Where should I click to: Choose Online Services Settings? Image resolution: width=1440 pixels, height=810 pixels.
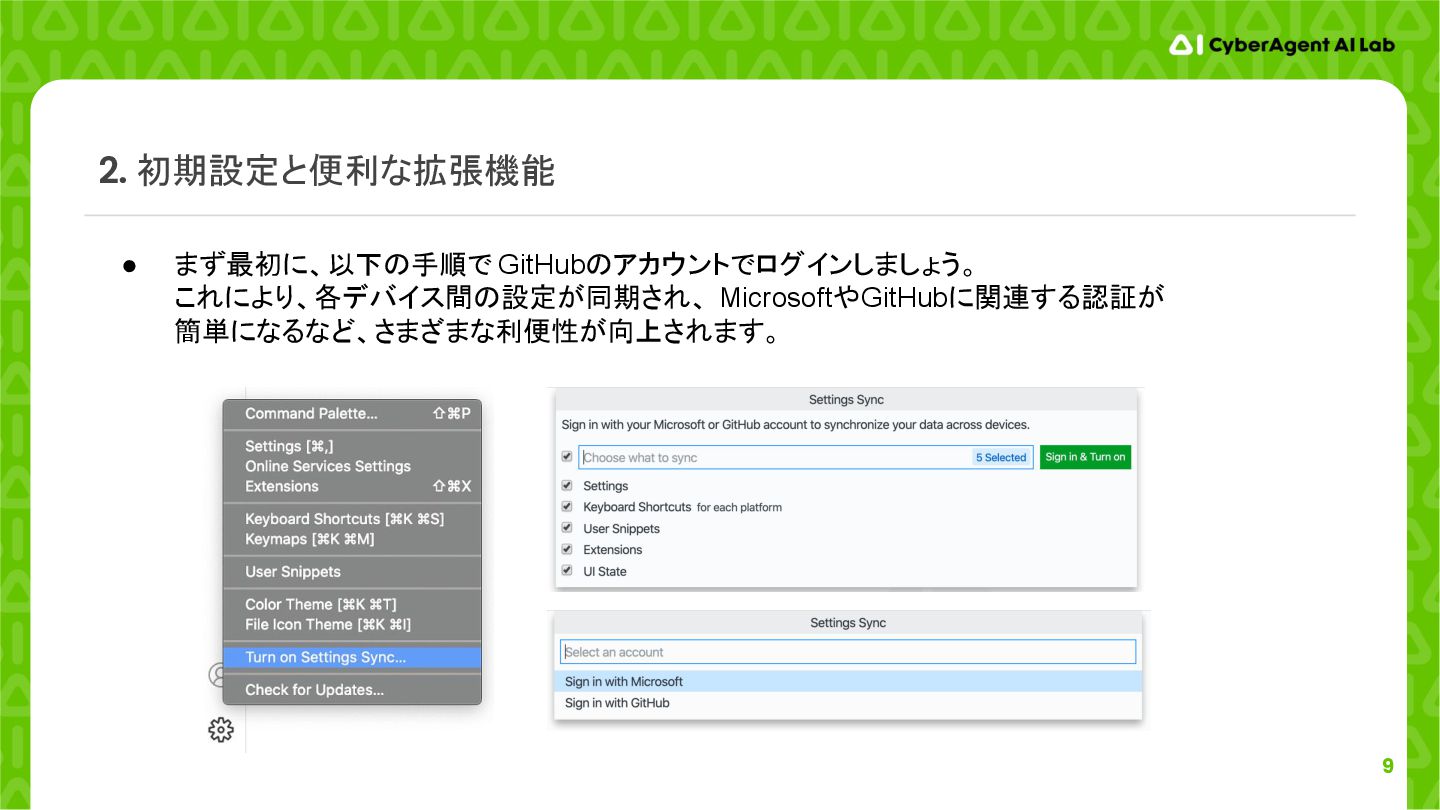tap(352, 466)
